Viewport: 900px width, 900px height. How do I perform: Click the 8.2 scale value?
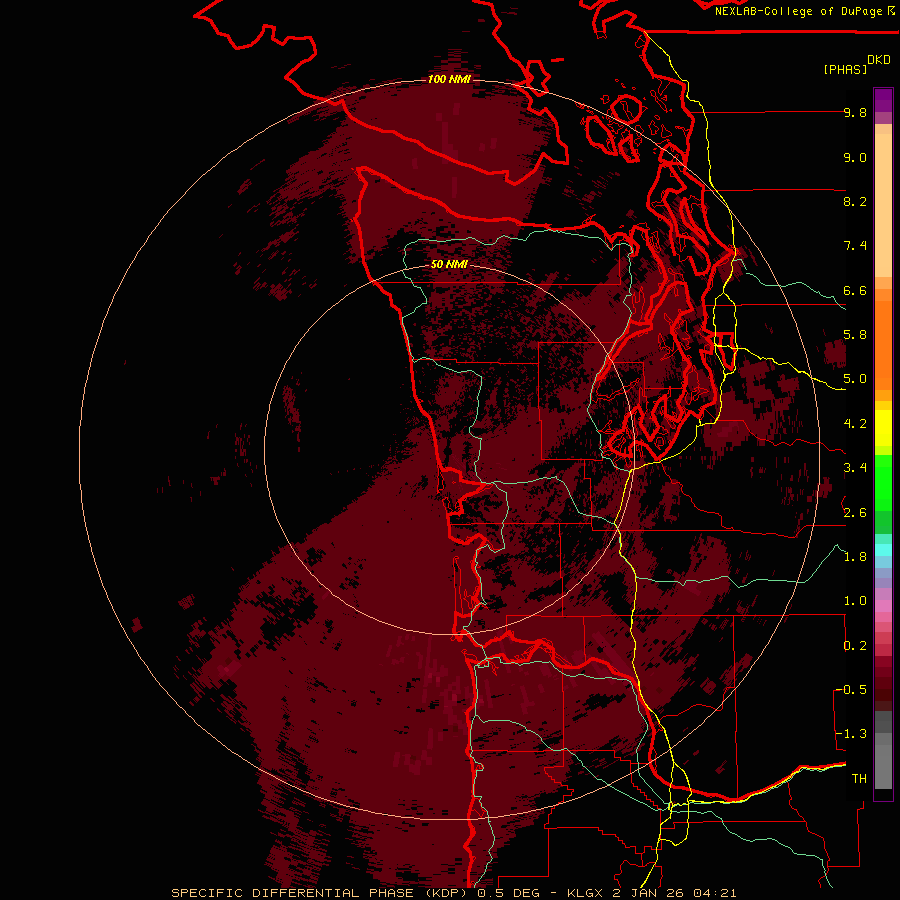[x=855, y=201]
